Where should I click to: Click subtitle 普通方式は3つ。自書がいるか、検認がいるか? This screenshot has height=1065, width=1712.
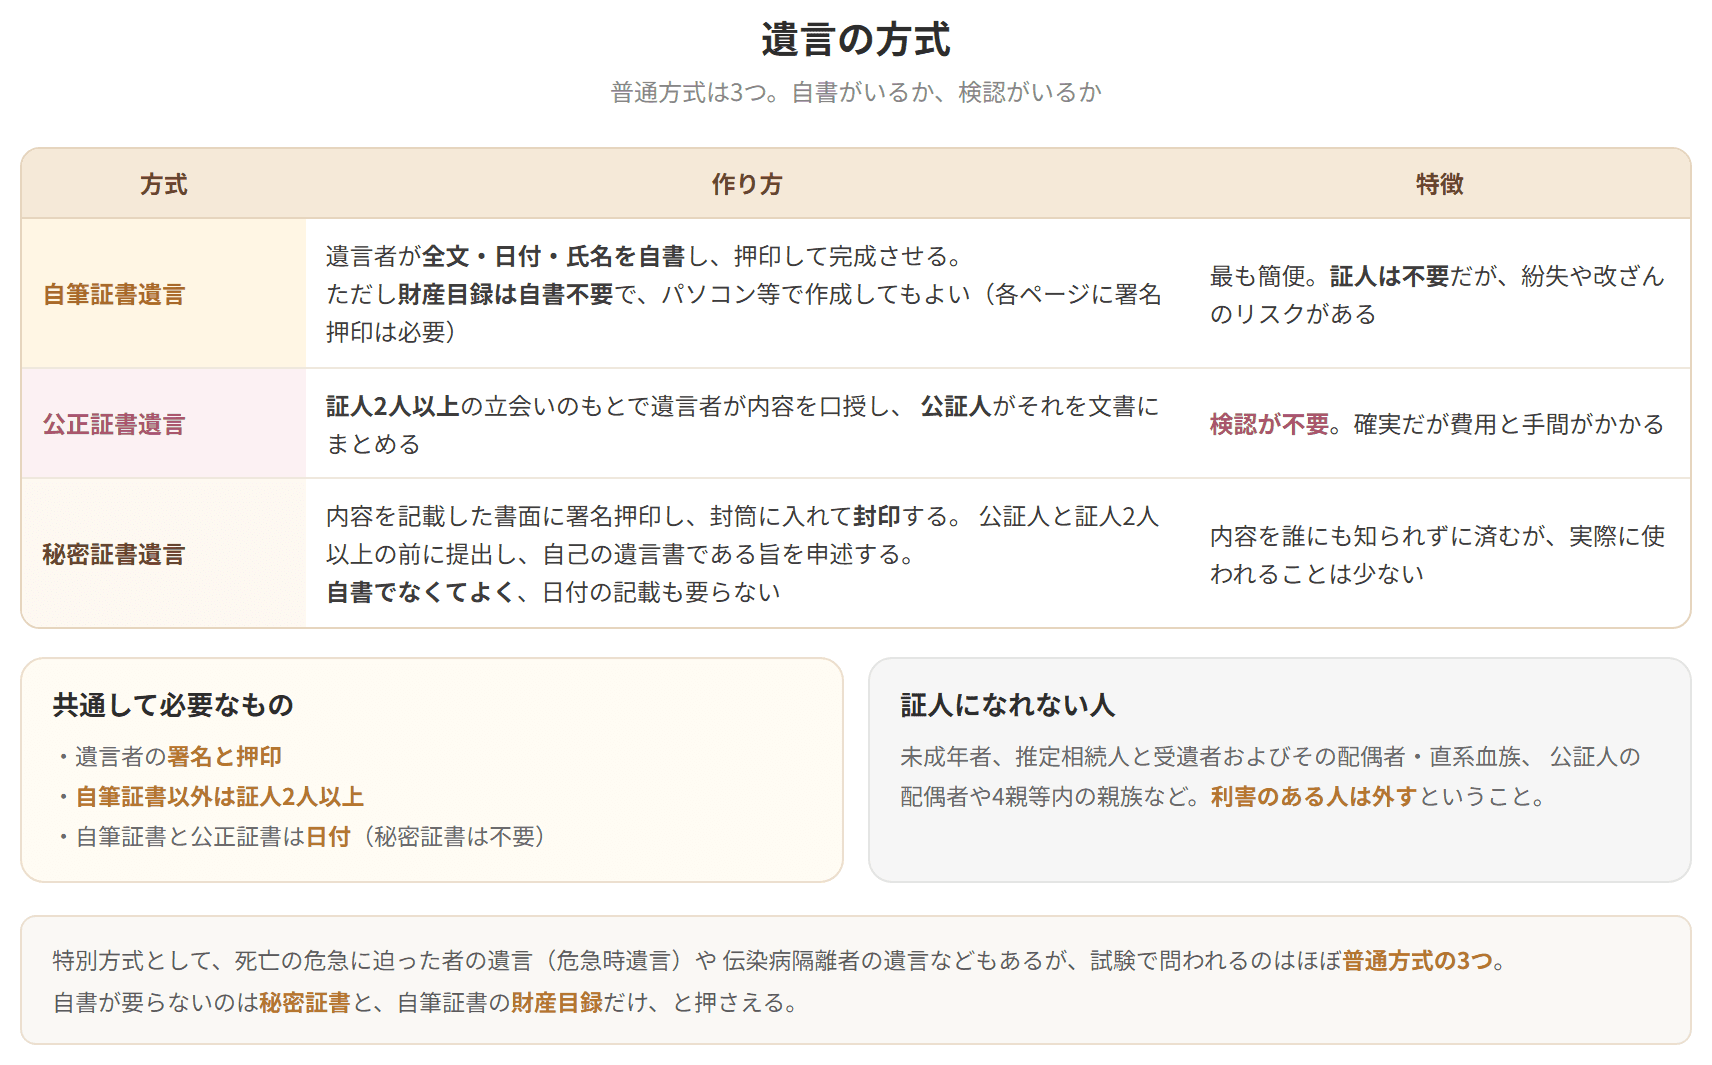tap(855, 93)
